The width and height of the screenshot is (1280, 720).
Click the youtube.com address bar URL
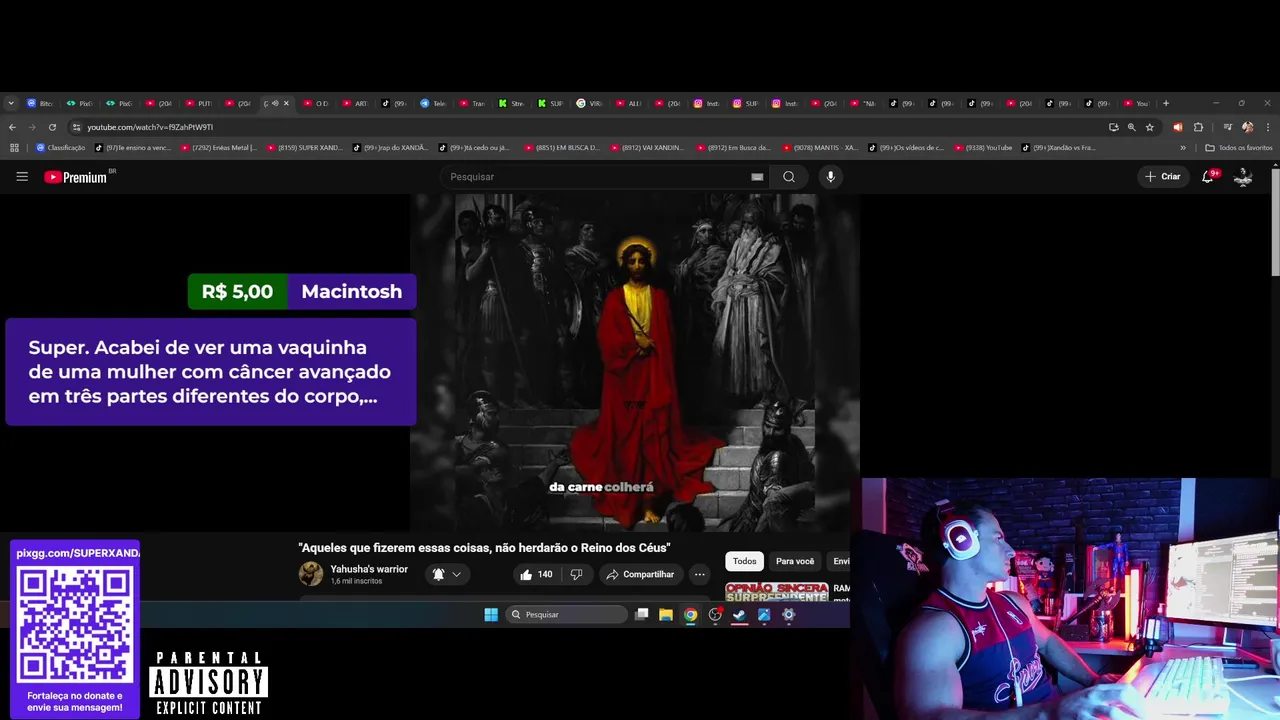point(150,127)
